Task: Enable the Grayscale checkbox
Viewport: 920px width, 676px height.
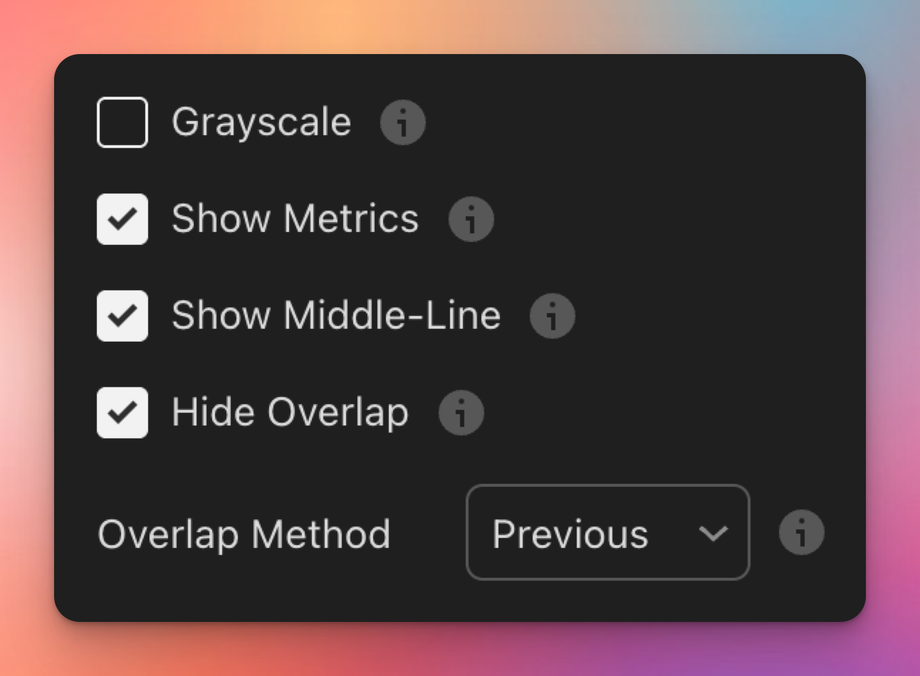Action: [122, 123]
